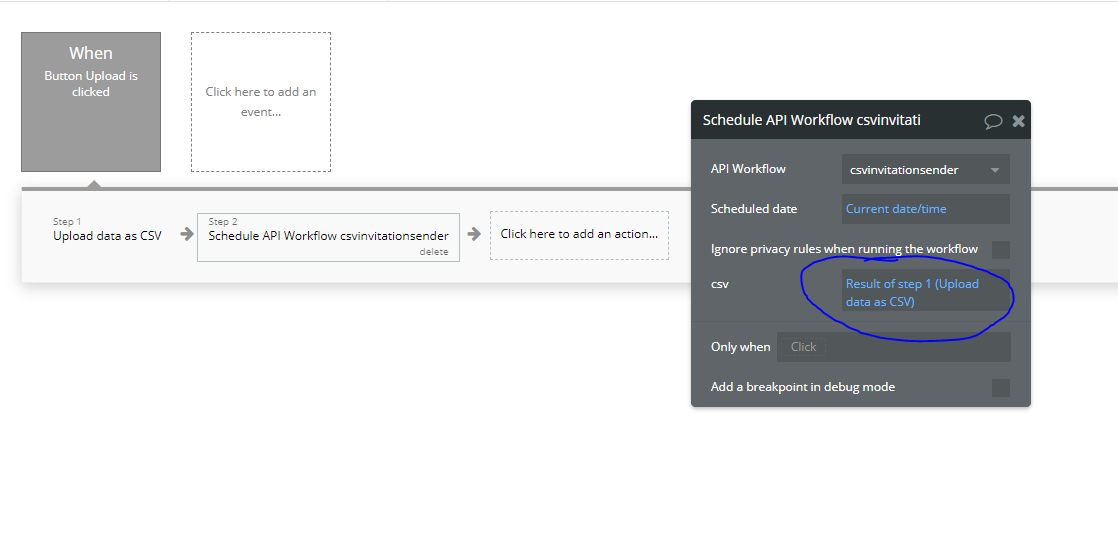Click the Schedule API Workflow panel title
Viewport: 1118px width, 558px height.
click(811, 120)
